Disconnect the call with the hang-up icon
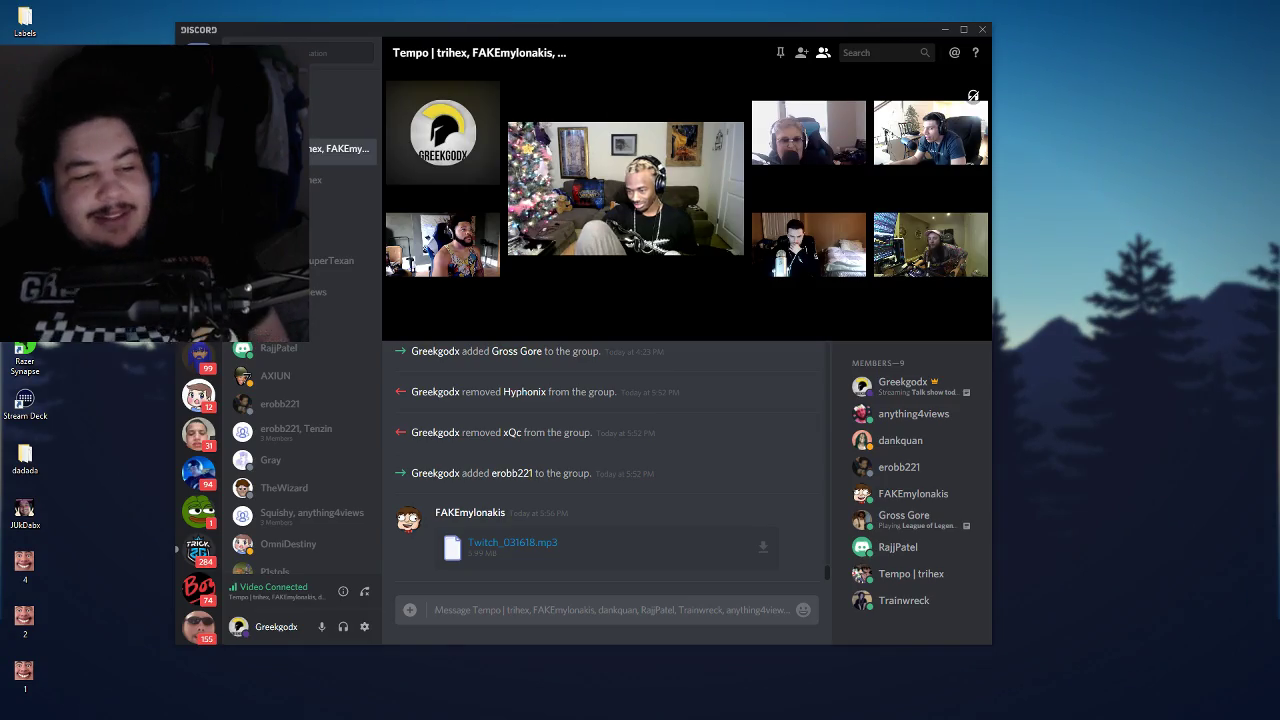Image resolution: width=1280 pixels, height=720 pixels. (365, 591)
